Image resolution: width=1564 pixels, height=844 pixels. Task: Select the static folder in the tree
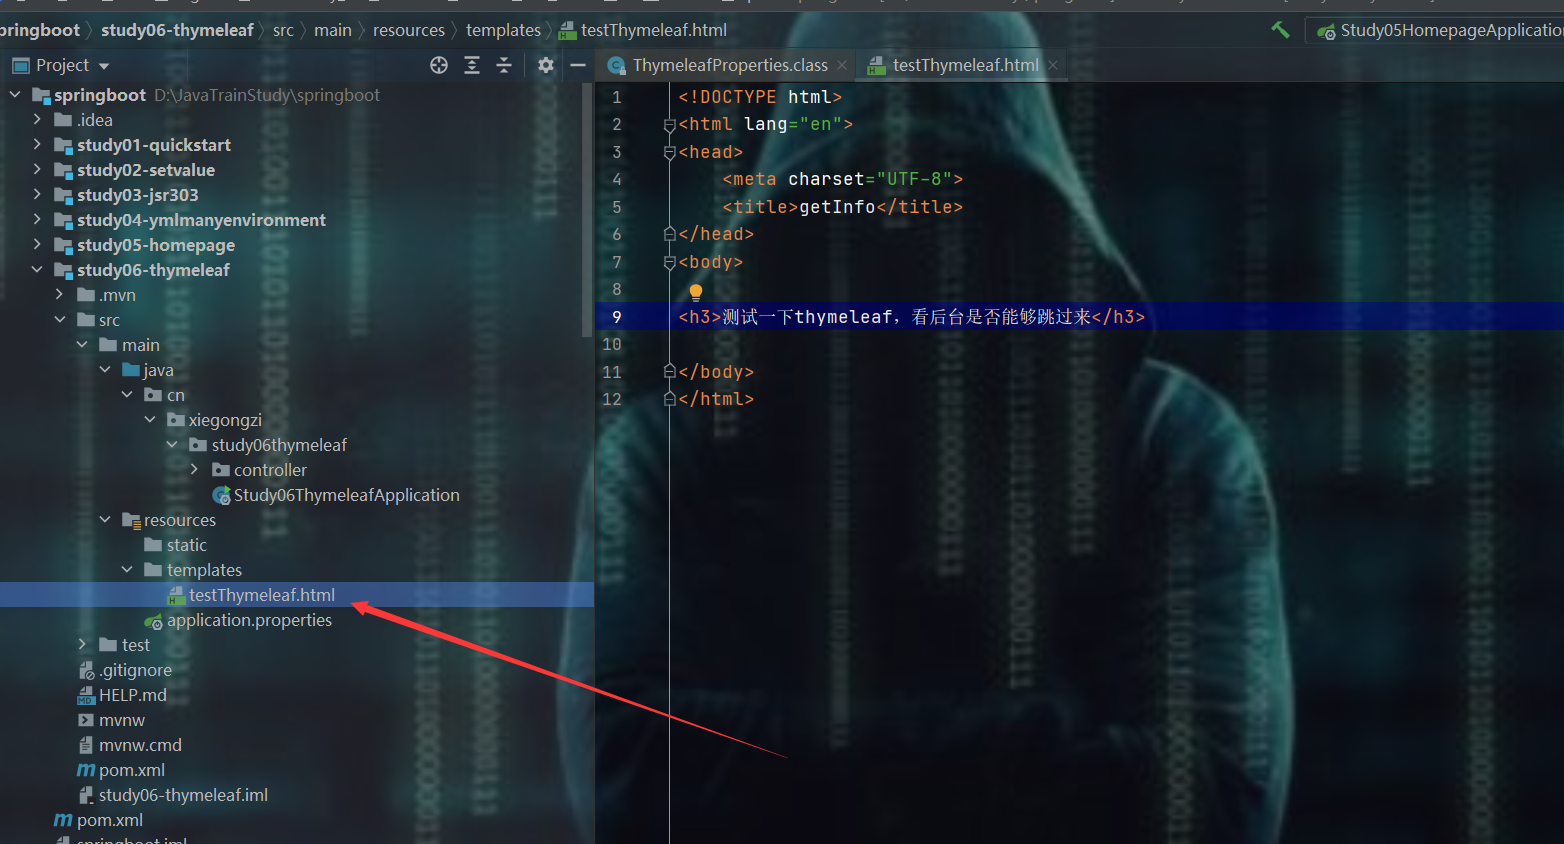187,545
